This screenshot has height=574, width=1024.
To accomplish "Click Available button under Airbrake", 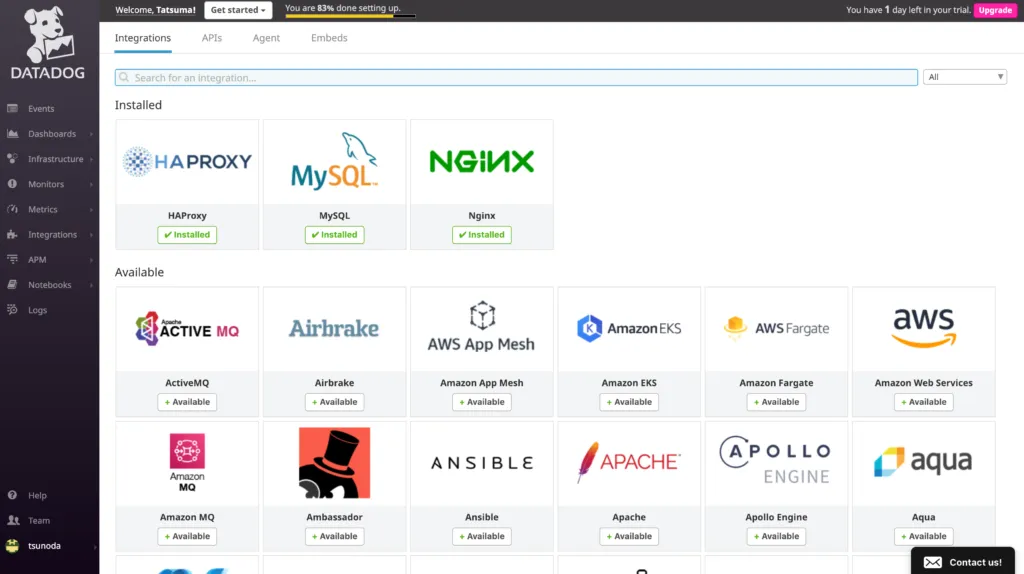I will (334, 402).
